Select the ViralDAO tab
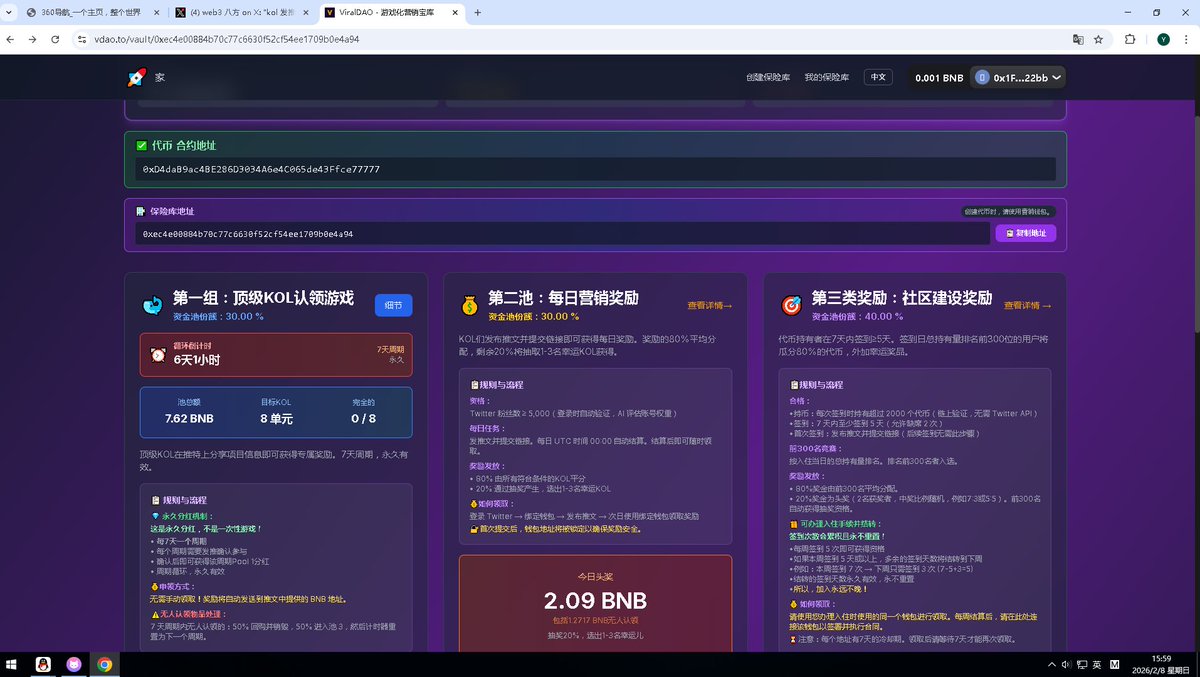 tap(390, 13)
